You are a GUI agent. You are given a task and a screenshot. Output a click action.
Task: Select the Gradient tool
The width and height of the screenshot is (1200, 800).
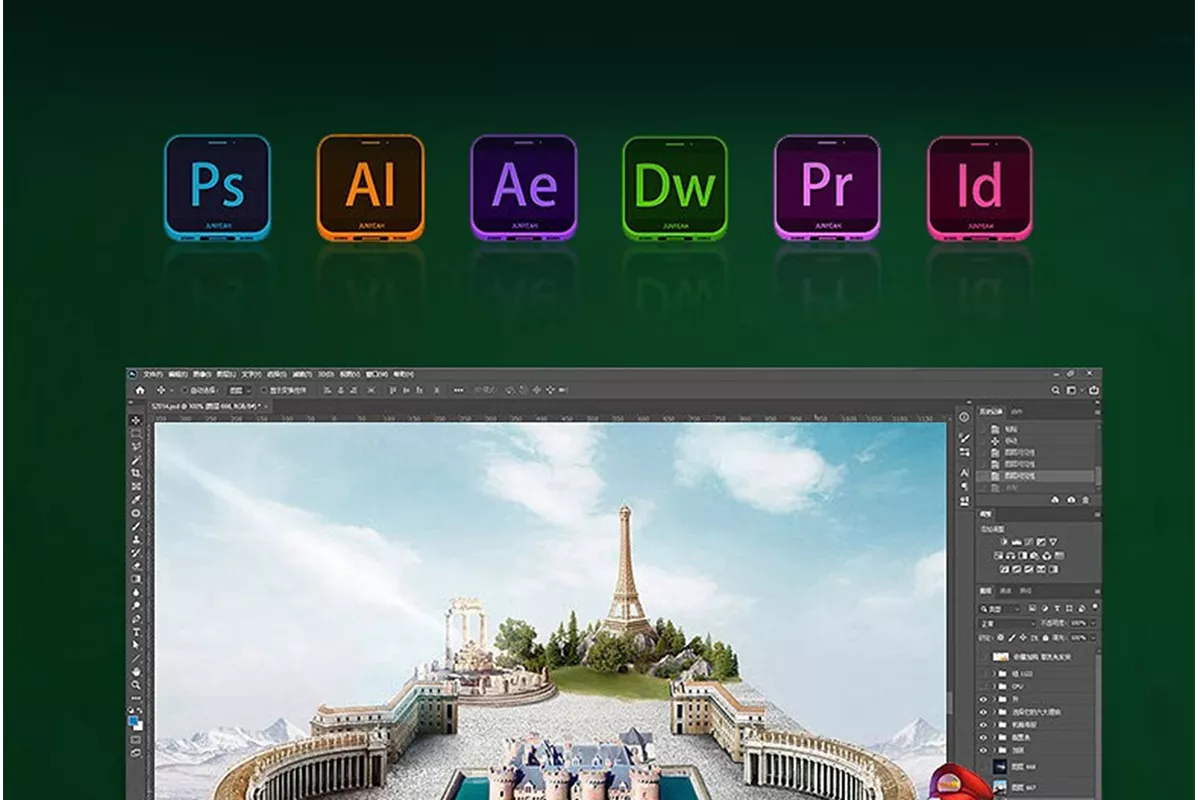[137, 578]
